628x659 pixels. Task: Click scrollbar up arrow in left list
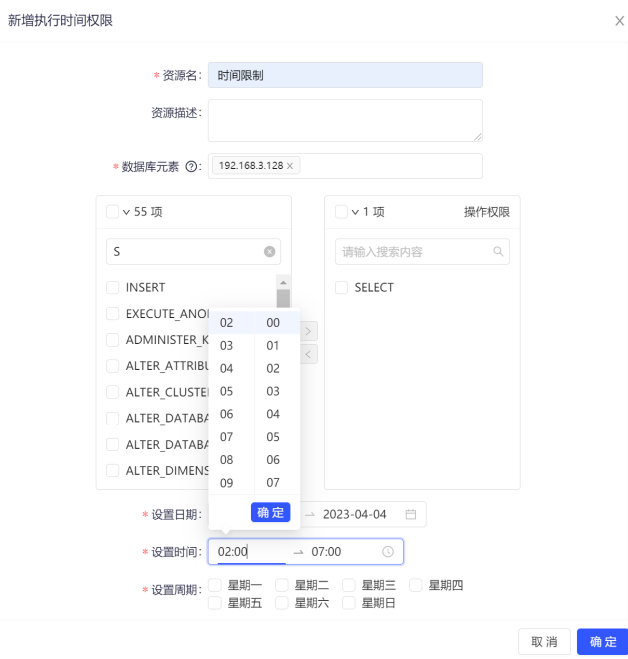283,282
